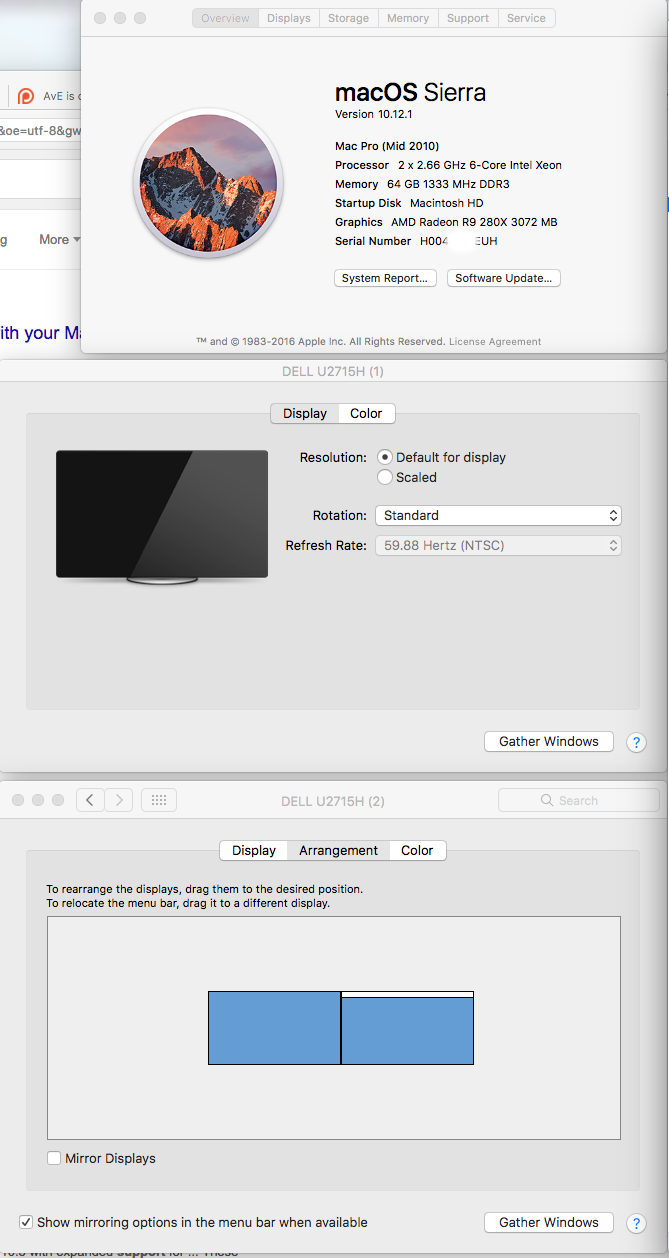Click the forward arrow in DELL U2715H (2) toolbar
This screenshot has width=669, height=1258.
119,799
